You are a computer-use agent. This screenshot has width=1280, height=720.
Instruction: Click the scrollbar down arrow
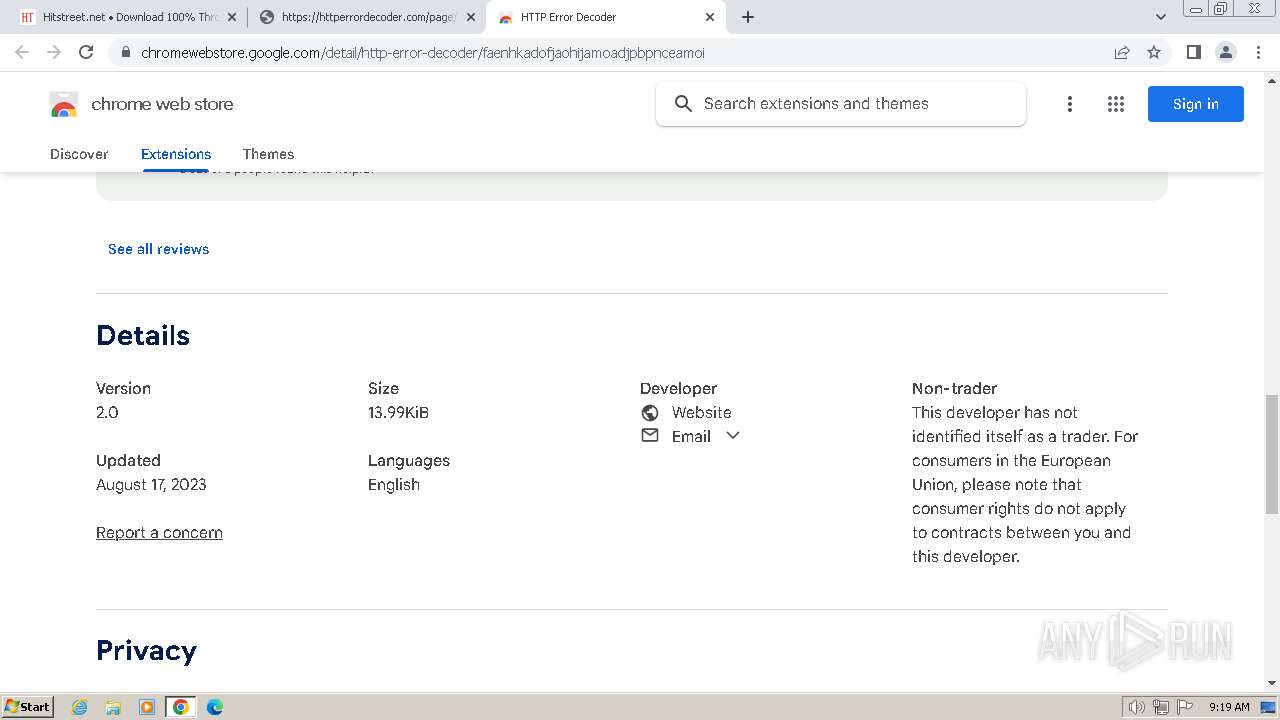1272,684
